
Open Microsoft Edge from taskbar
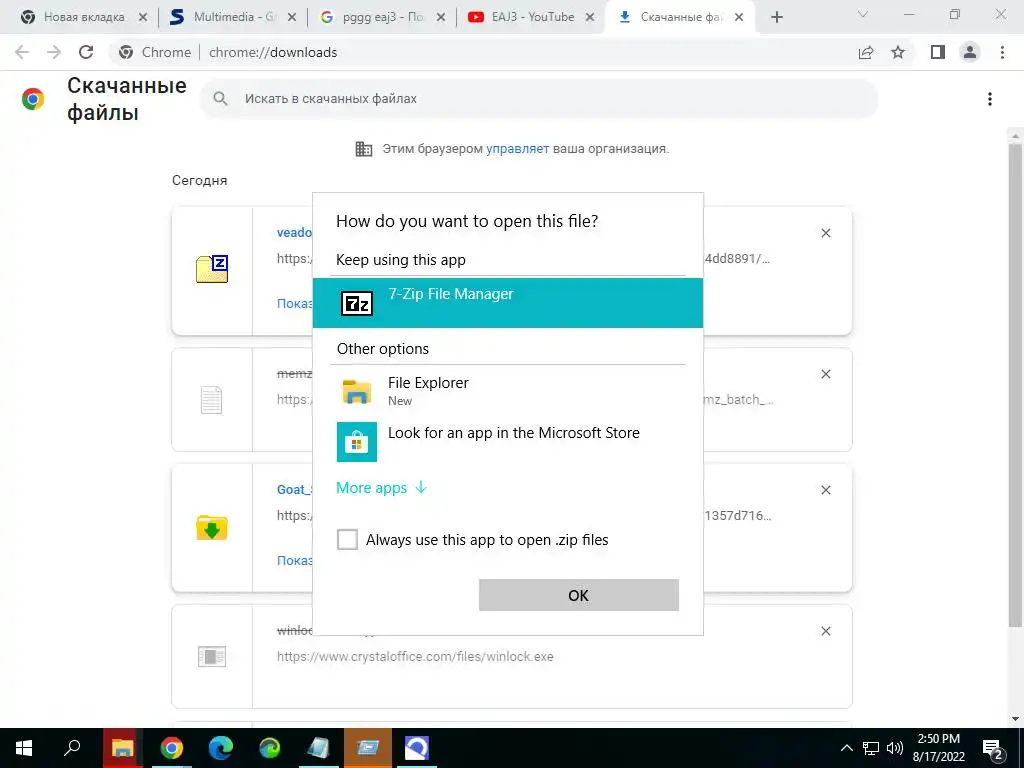tap(221, 748)
